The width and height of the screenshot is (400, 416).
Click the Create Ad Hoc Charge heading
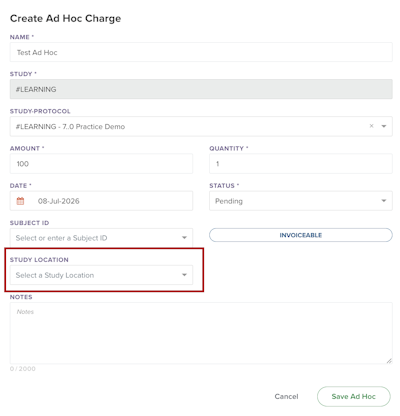coord(65,18)
